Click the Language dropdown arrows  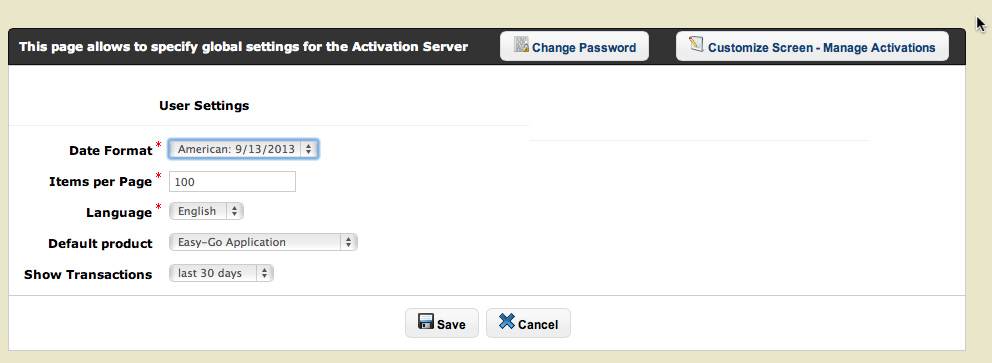pyautogui.click(x=234, y=211)
